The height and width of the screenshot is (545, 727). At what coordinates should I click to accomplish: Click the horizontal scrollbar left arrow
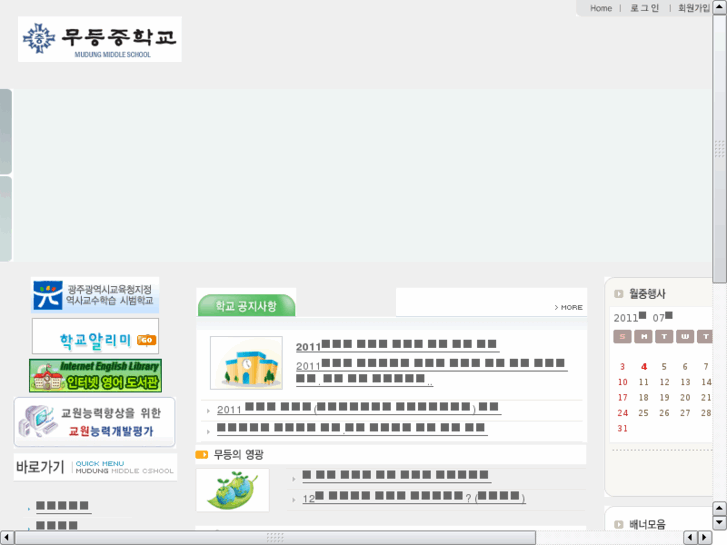(x=6, y=537)
